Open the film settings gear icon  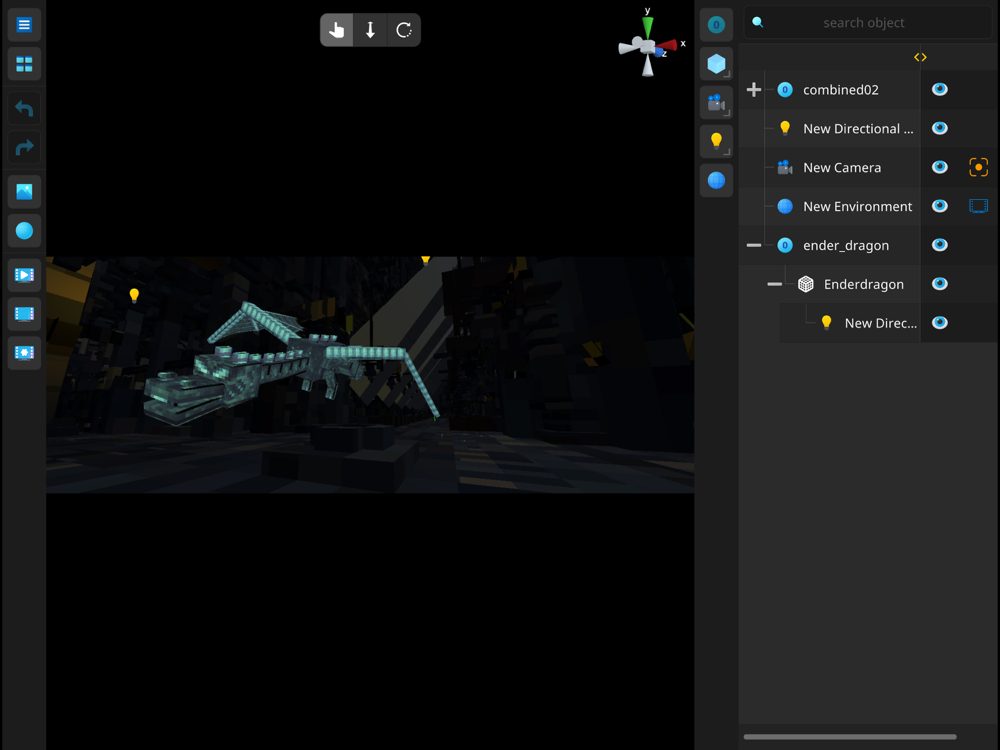click(24, 353)
